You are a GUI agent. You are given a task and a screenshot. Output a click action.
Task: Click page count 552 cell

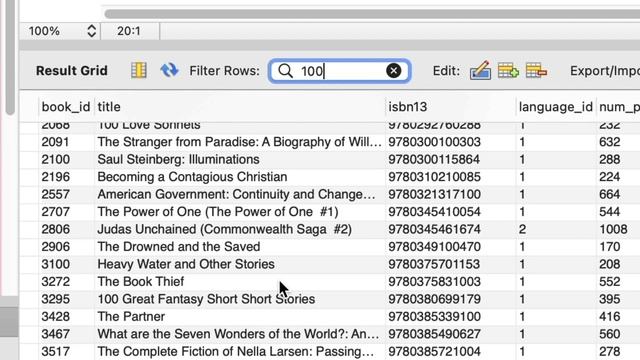609,282
